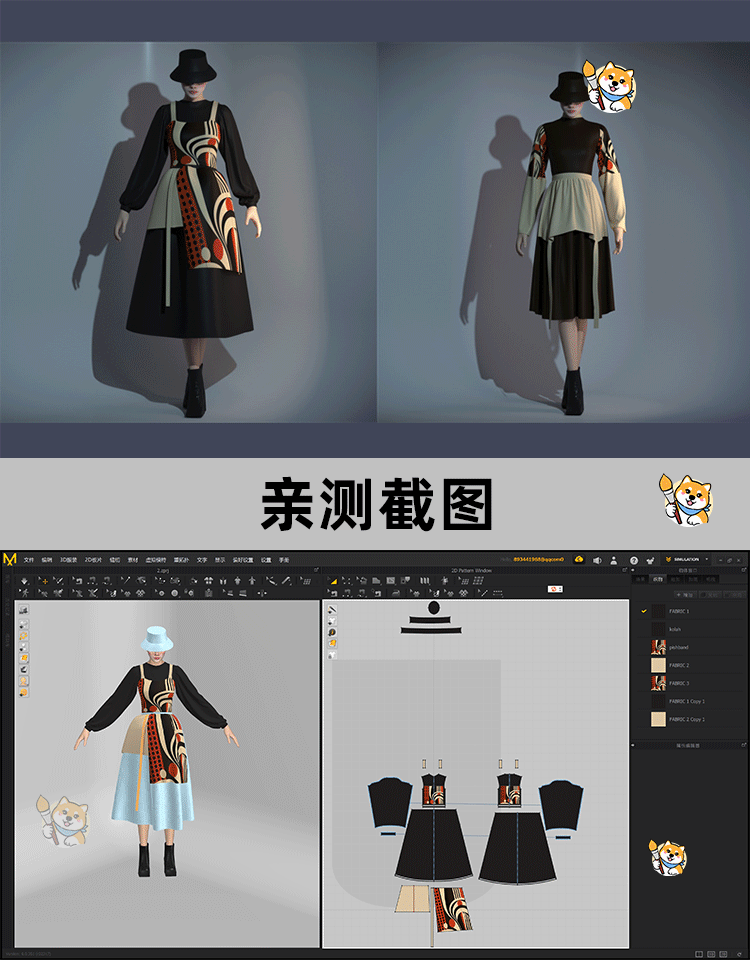This screenshot has height=960, width=750.
Task: Open the 编辑 menu
Action: [47, 560]
